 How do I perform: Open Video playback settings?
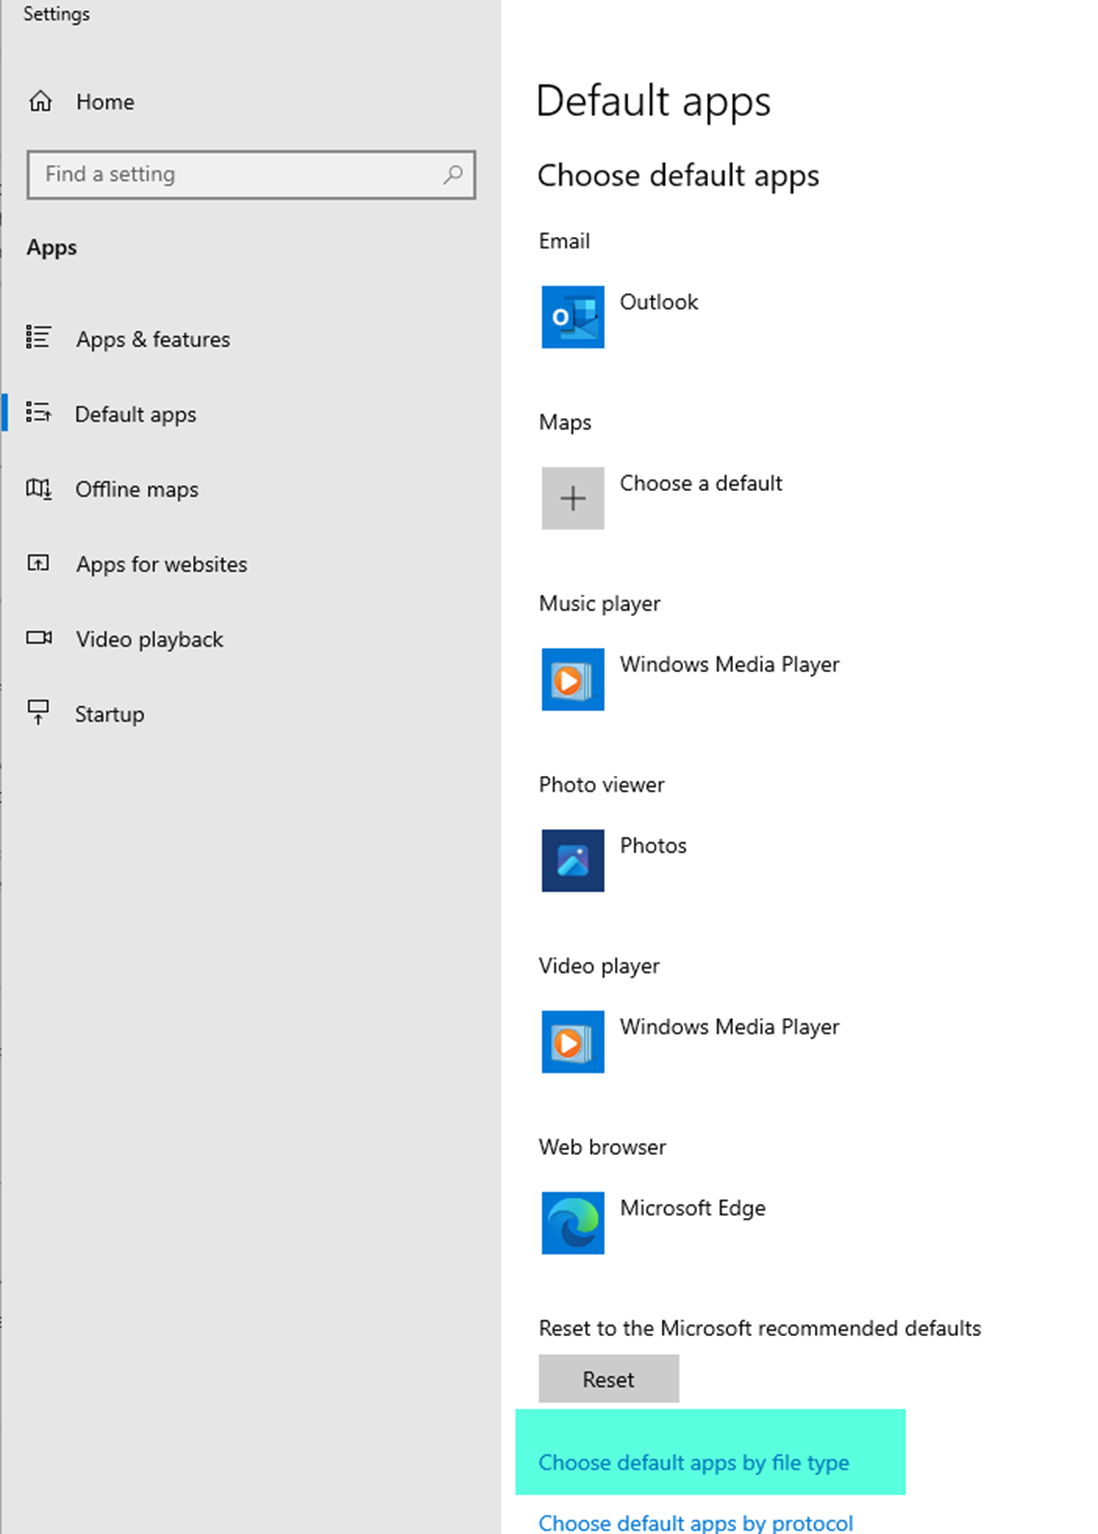point(150,640)
